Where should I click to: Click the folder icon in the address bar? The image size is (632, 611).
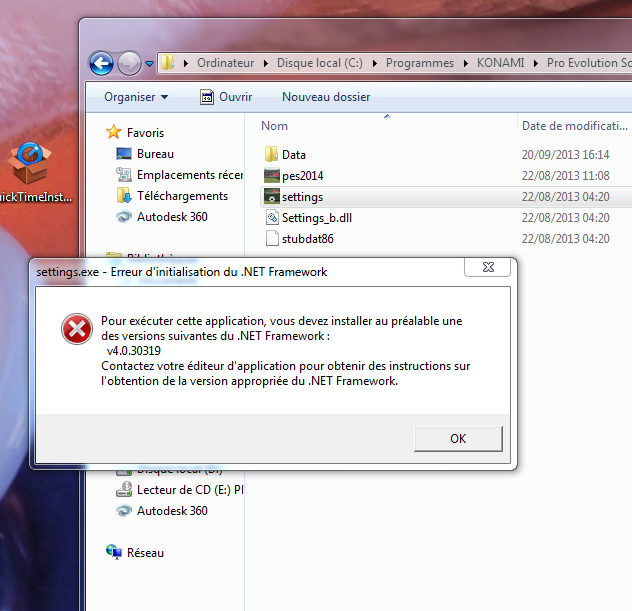coord(167,63)
